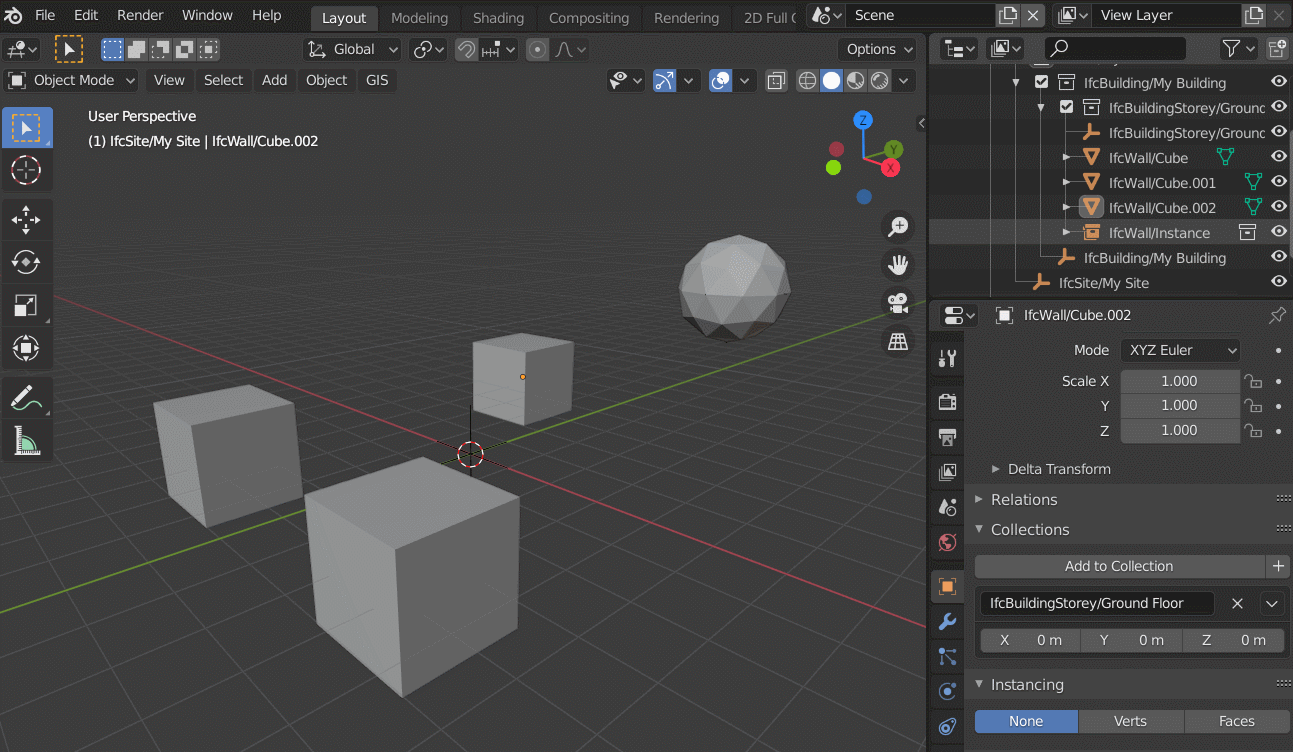
Task: Open the Object Mode dropdown
Action: [x=70, y=80]
